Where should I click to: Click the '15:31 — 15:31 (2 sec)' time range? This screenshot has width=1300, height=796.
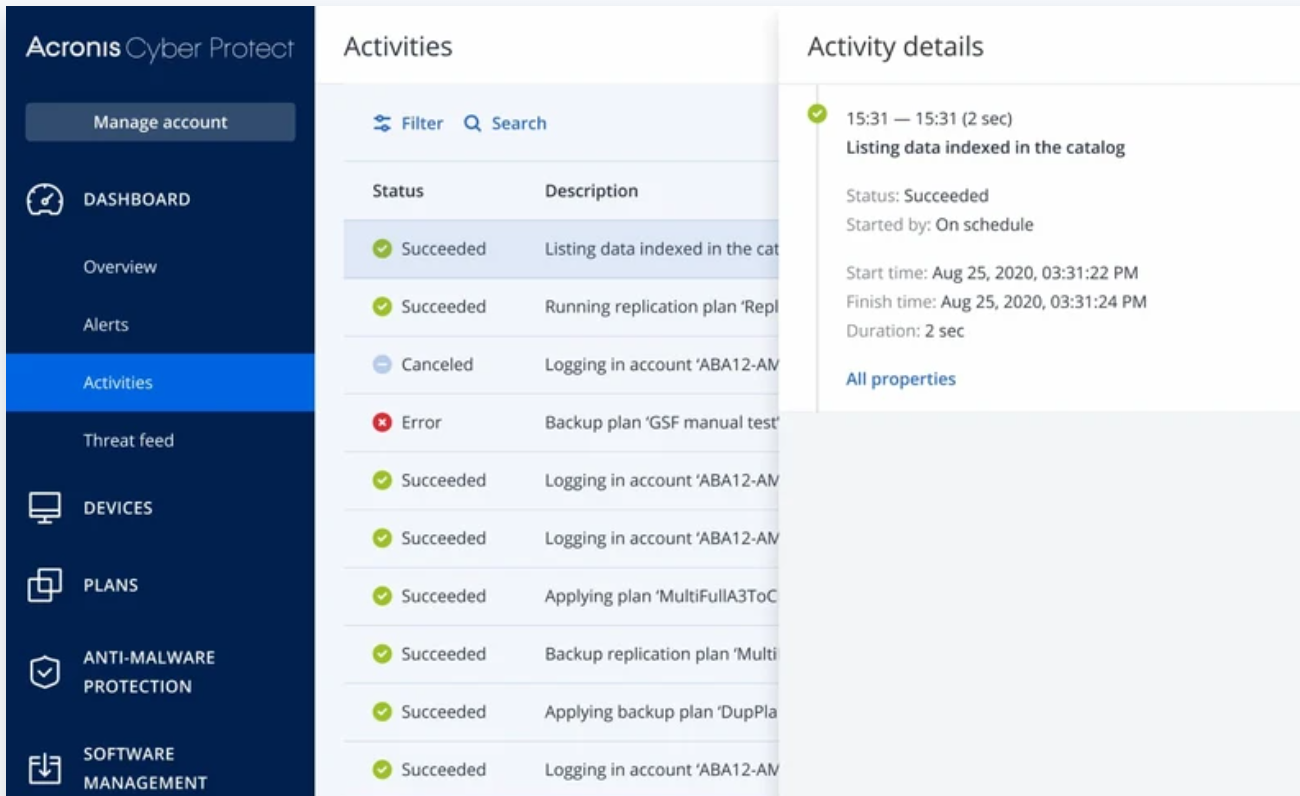929,119
